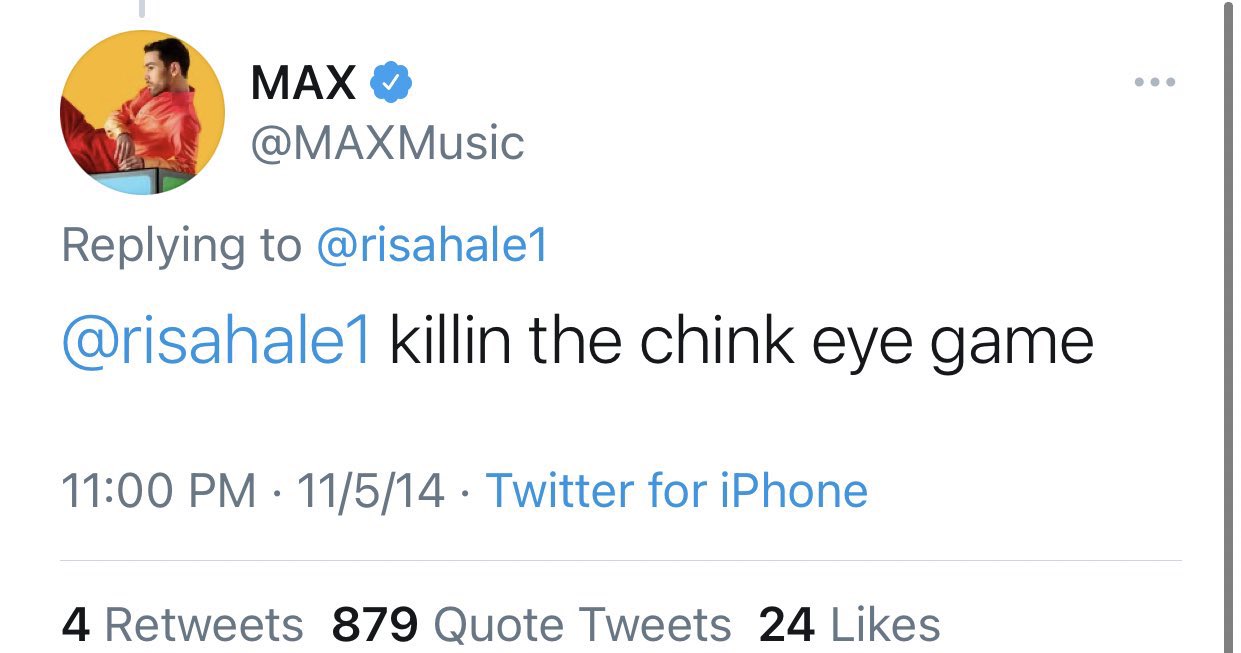Screen dimensions: 1241x653
Task: Click the 11:00 PM timestamp
Action: tap(158, 490)
